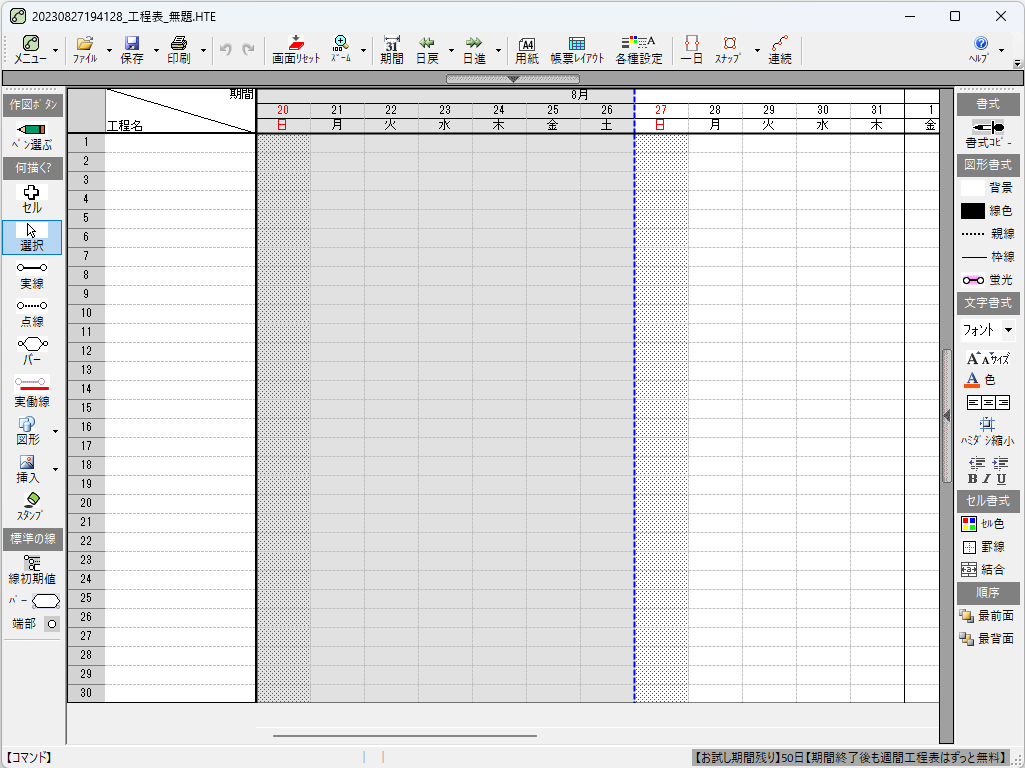1025x768 pixels.
Task: Choose the 親線 dotted style
Action: 988,234
